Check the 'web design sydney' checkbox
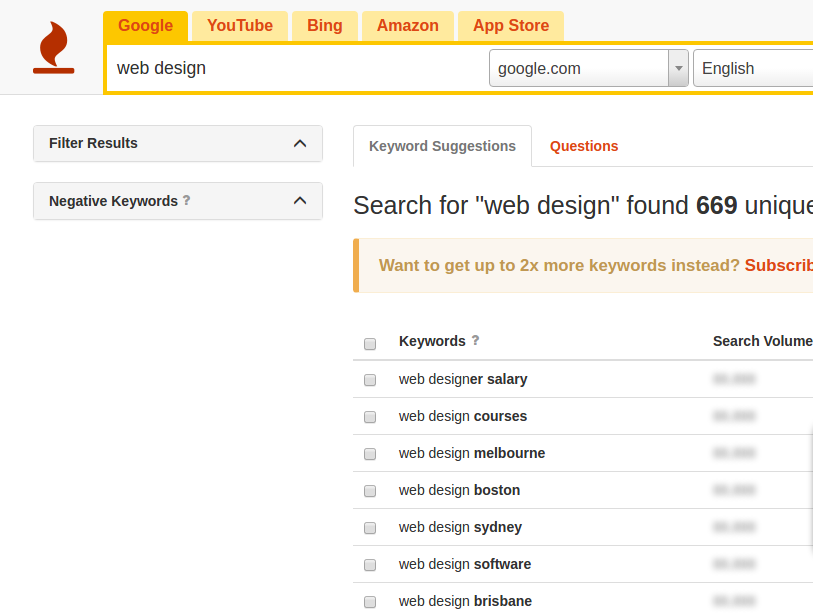 (x=370, y=528)
